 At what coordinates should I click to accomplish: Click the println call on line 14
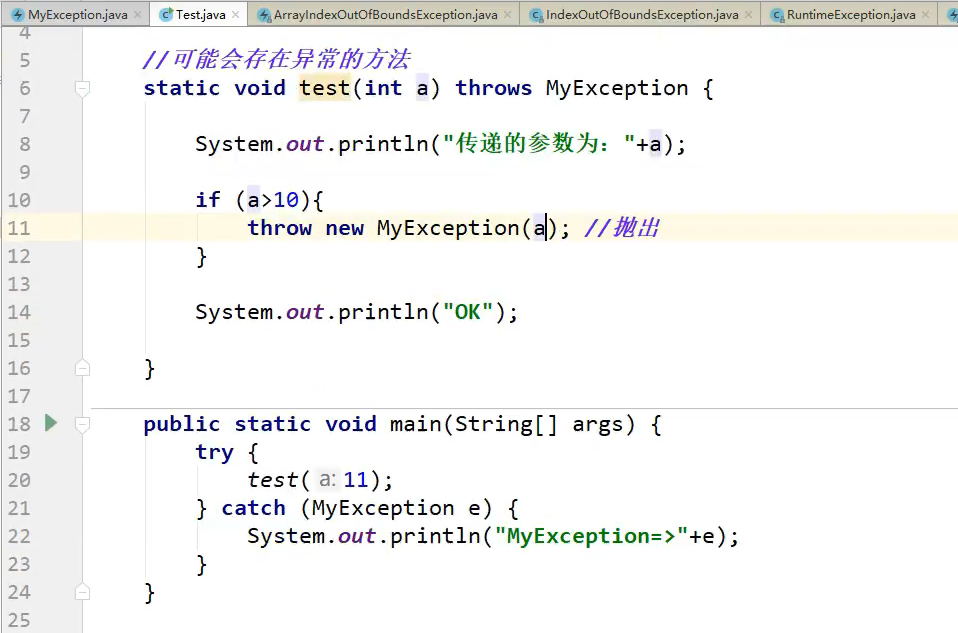[x=383, y=312]
